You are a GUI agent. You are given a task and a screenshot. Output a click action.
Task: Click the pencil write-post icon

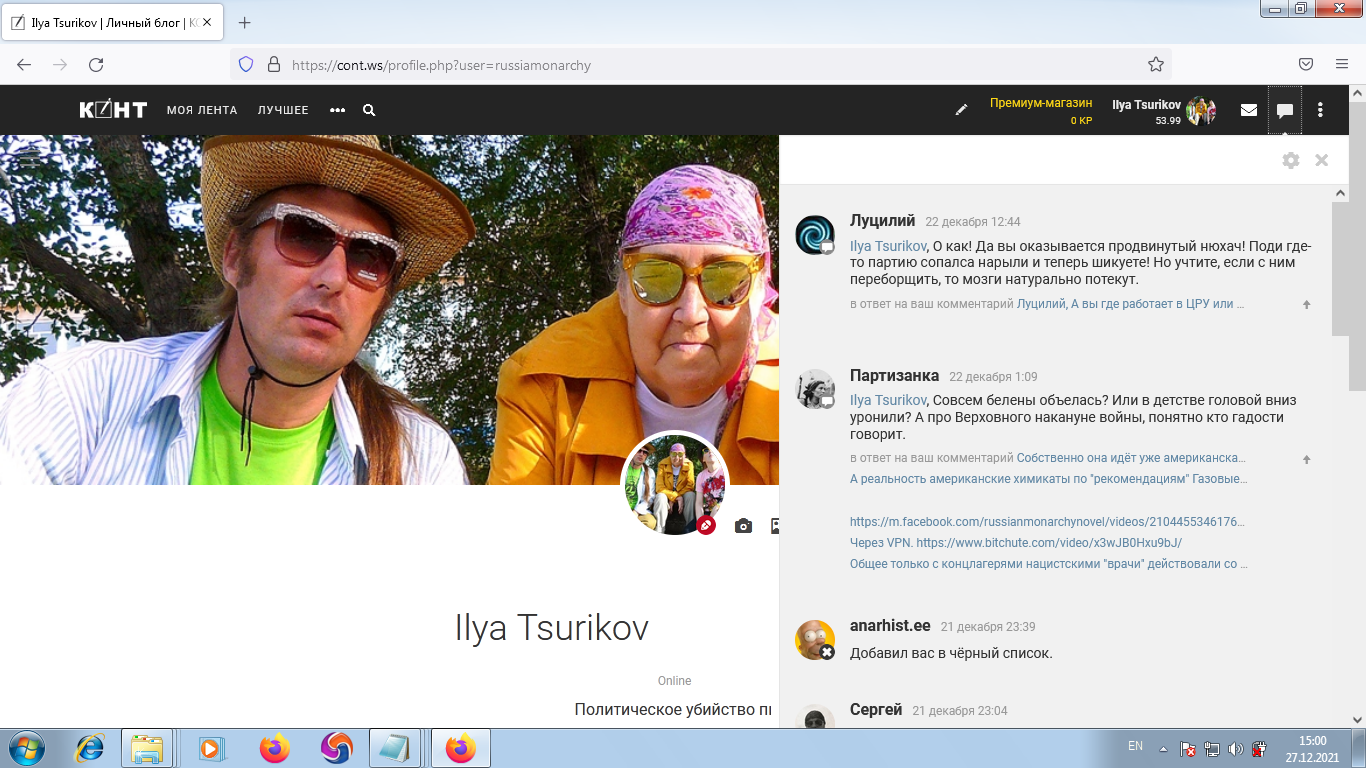pyautogui.click(x=961, y=110)
